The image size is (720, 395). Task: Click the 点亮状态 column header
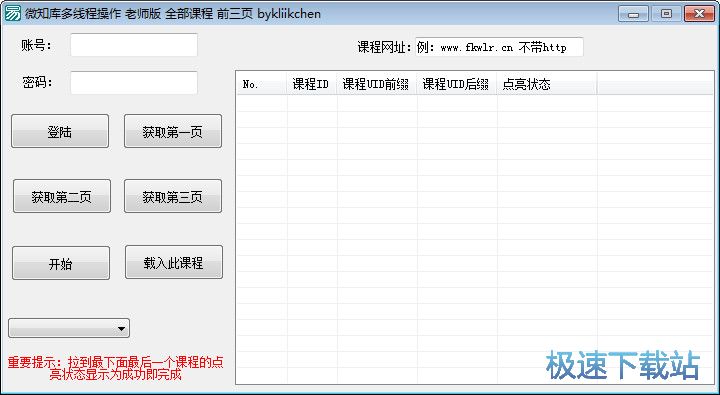tap(546, 84)
